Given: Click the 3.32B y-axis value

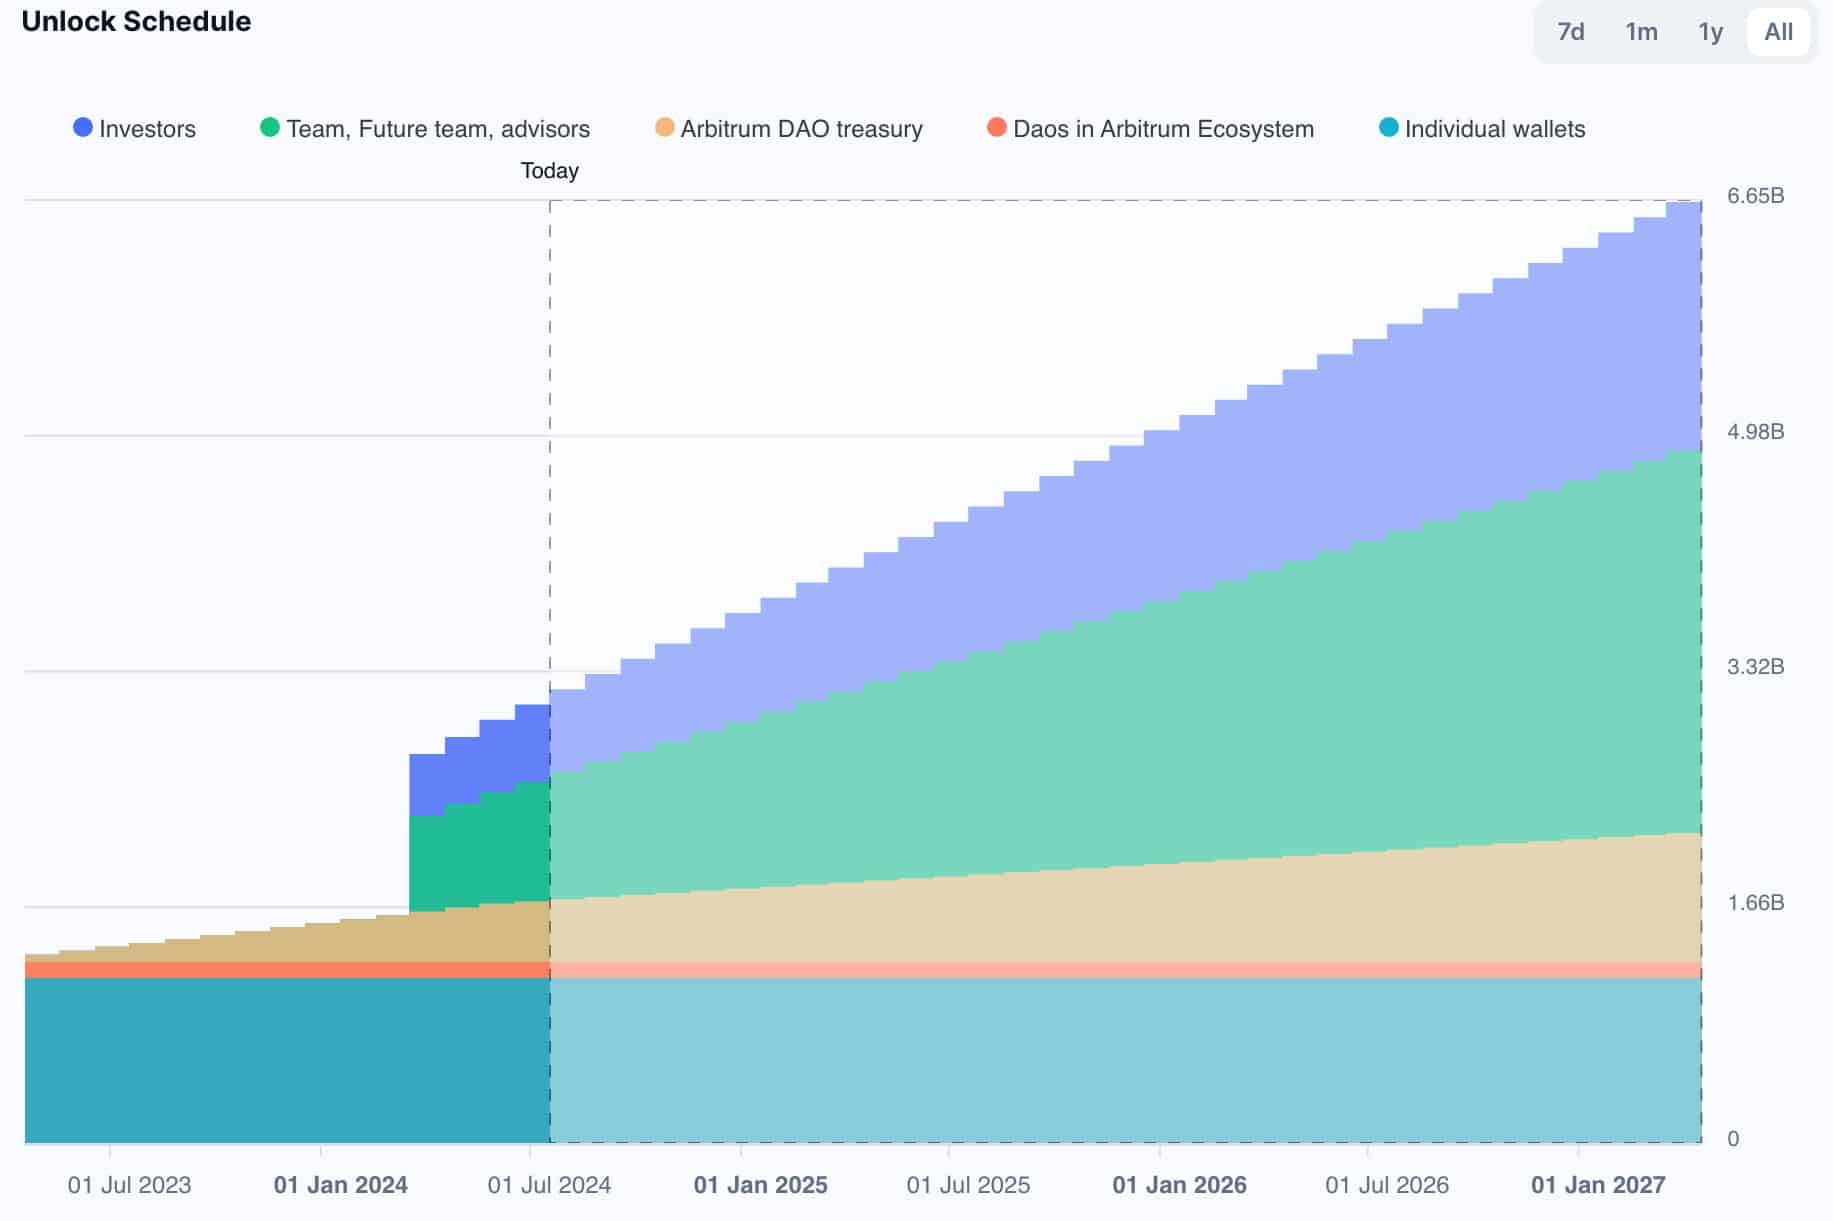Looking at the screenshot, I should pyautogui.click(x=1756, y=667).
